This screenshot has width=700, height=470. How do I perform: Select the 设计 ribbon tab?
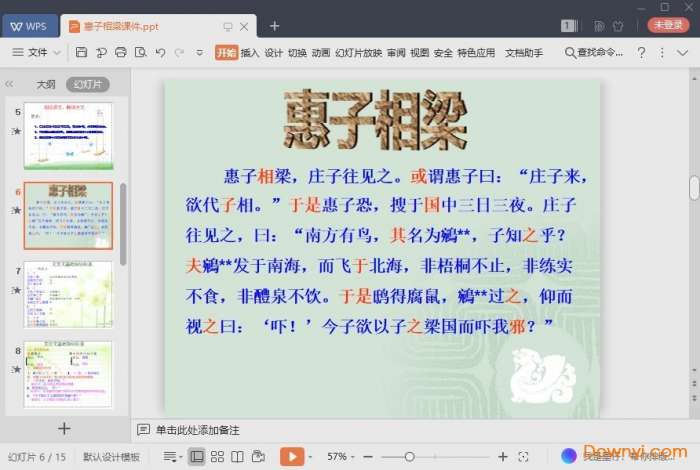pyautogui.click(x=274, y=53)
